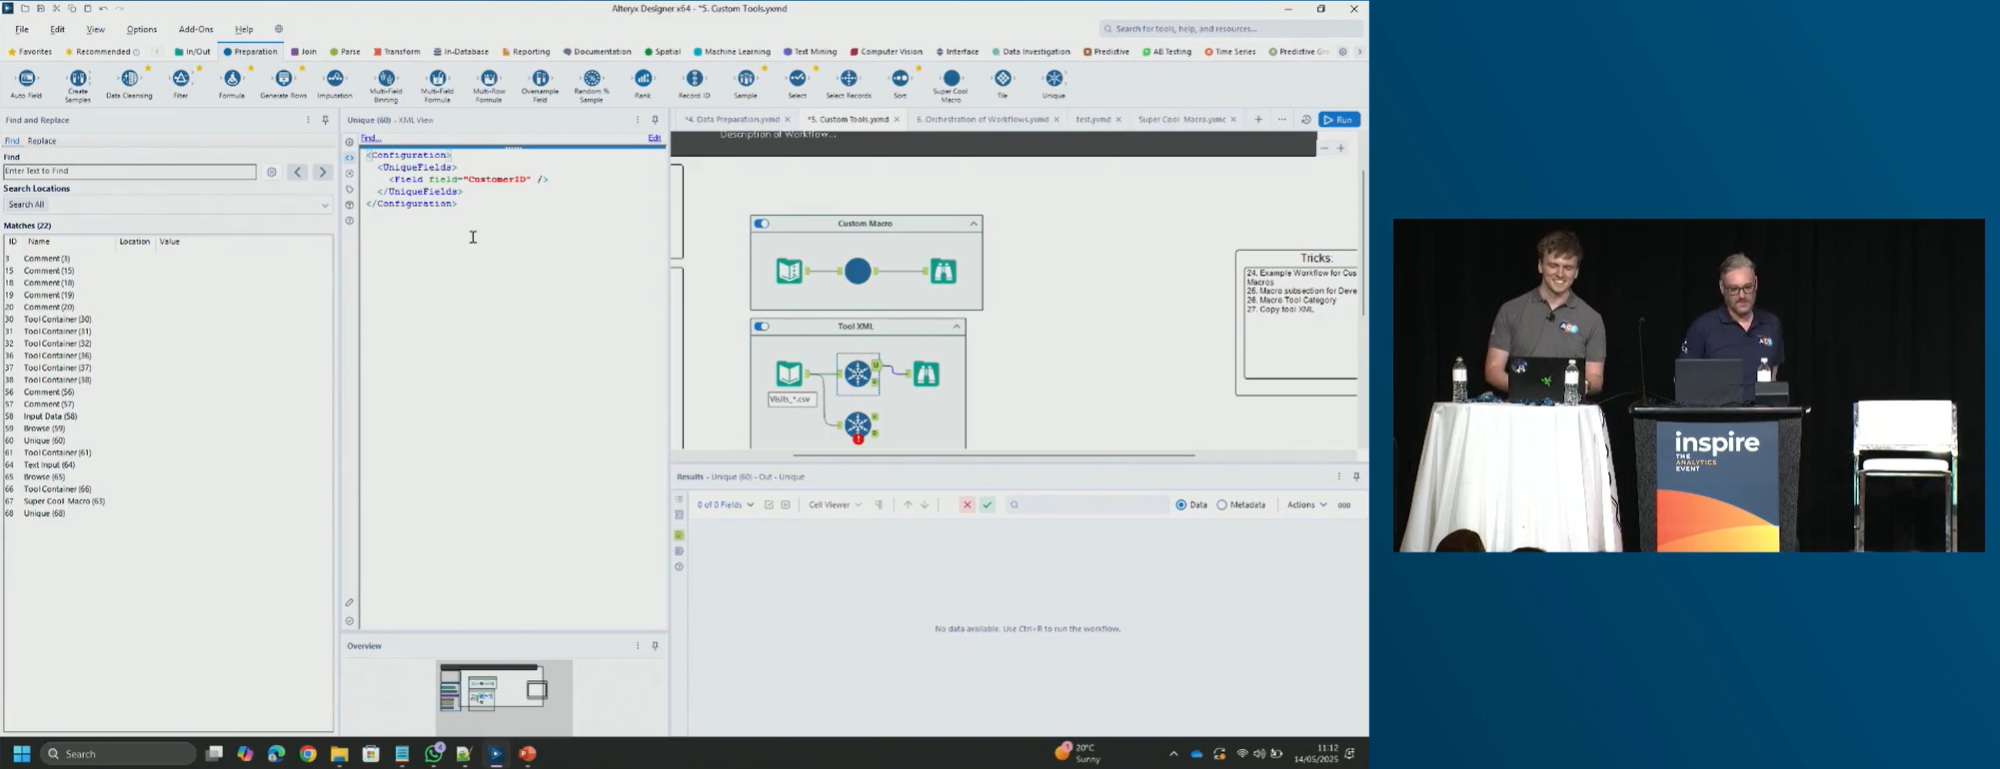The width and height of the screenshot is (2000, 769).
Task: Open Windows Start menu
Action: pyautogui.click(x=21, y=753)
